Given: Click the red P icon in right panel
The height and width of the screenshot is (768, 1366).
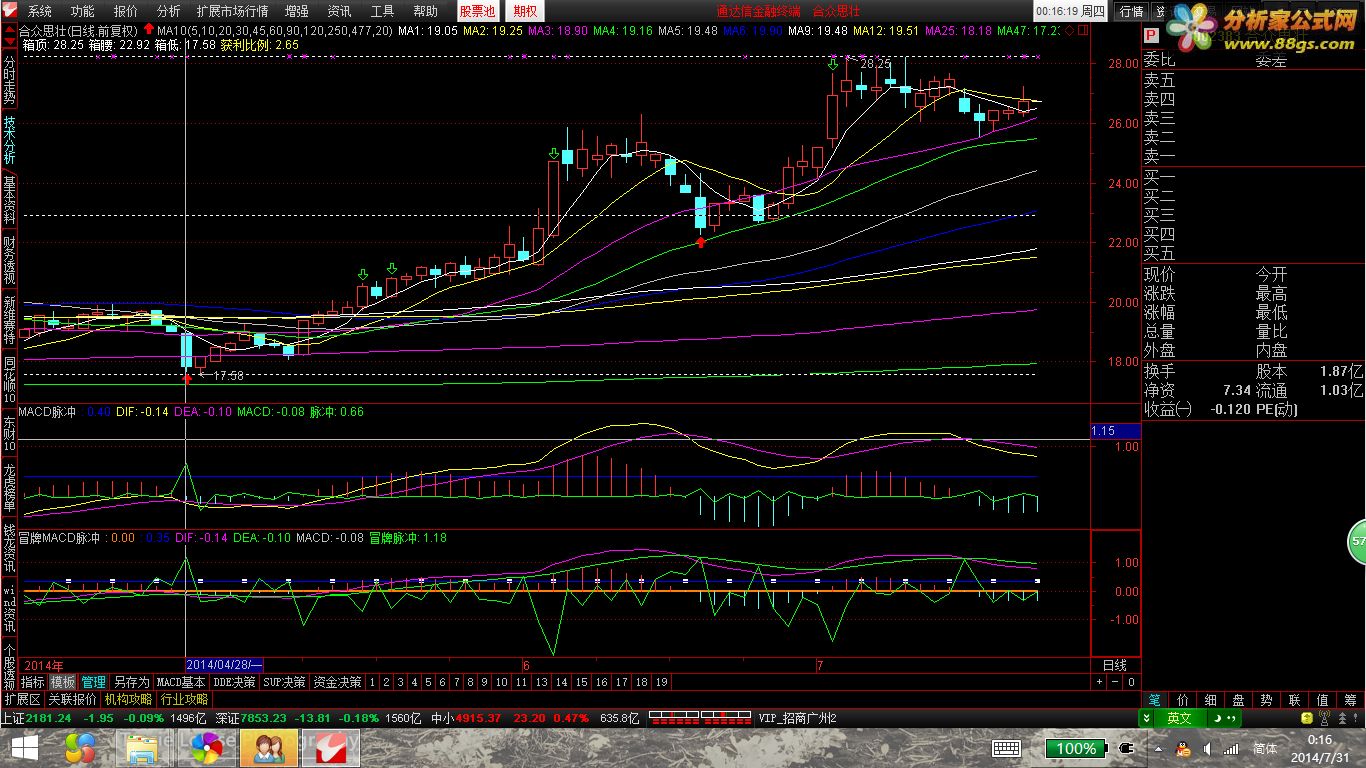Looking at the screenshot, I should point(1150,33).
